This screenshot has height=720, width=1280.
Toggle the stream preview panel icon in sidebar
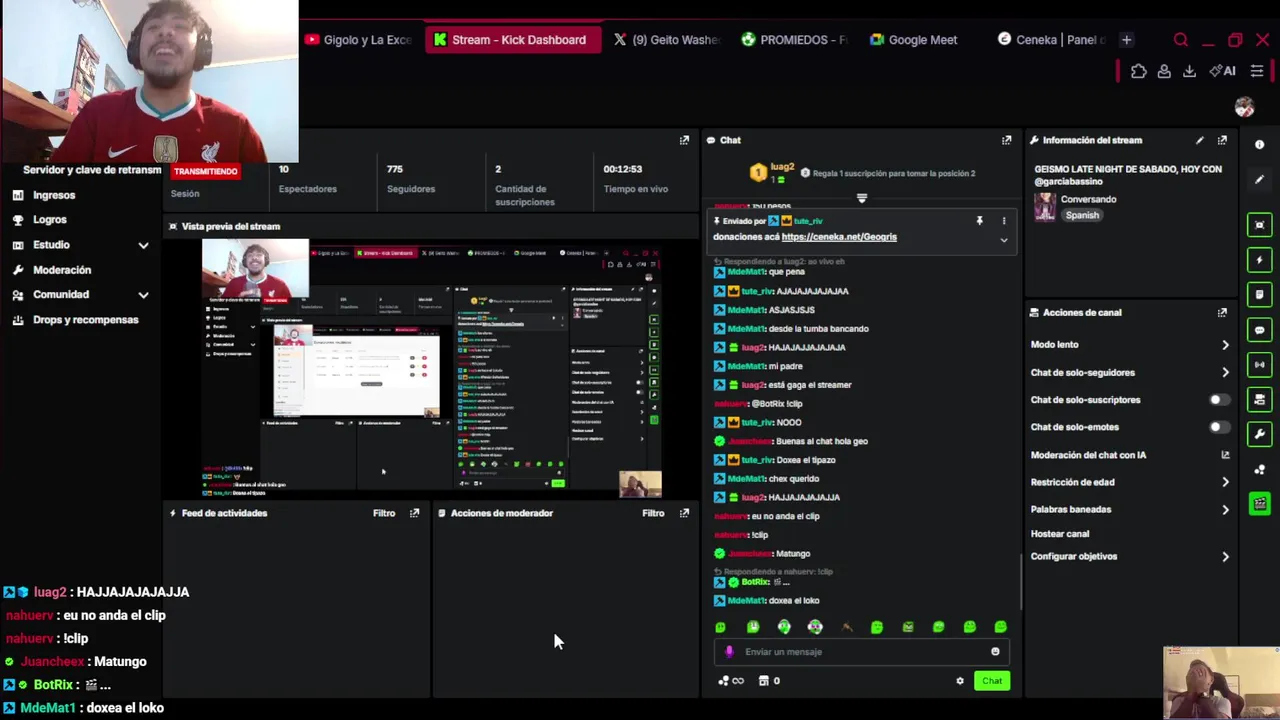click(1259, 225)
